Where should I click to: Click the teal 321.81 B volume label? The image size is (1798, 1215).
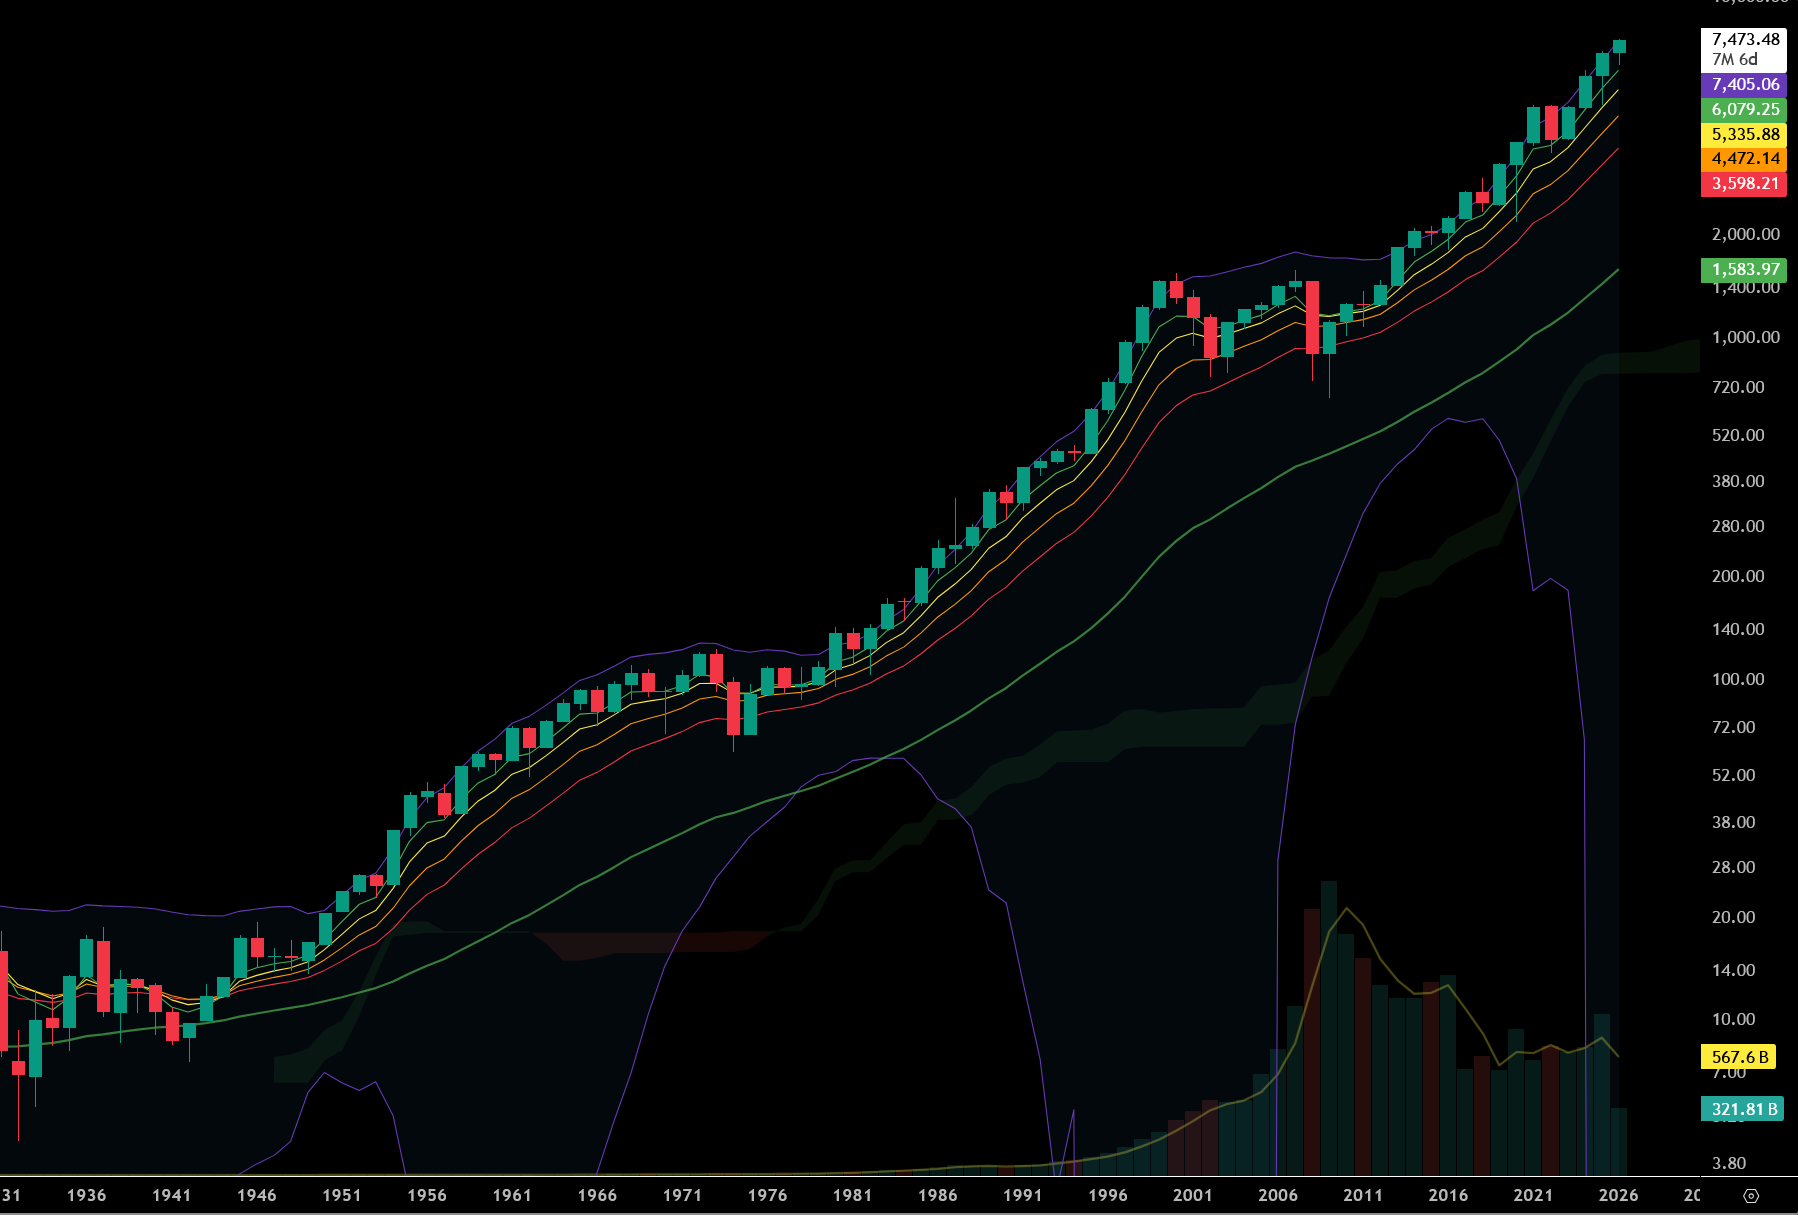tap(1743, 1109)
